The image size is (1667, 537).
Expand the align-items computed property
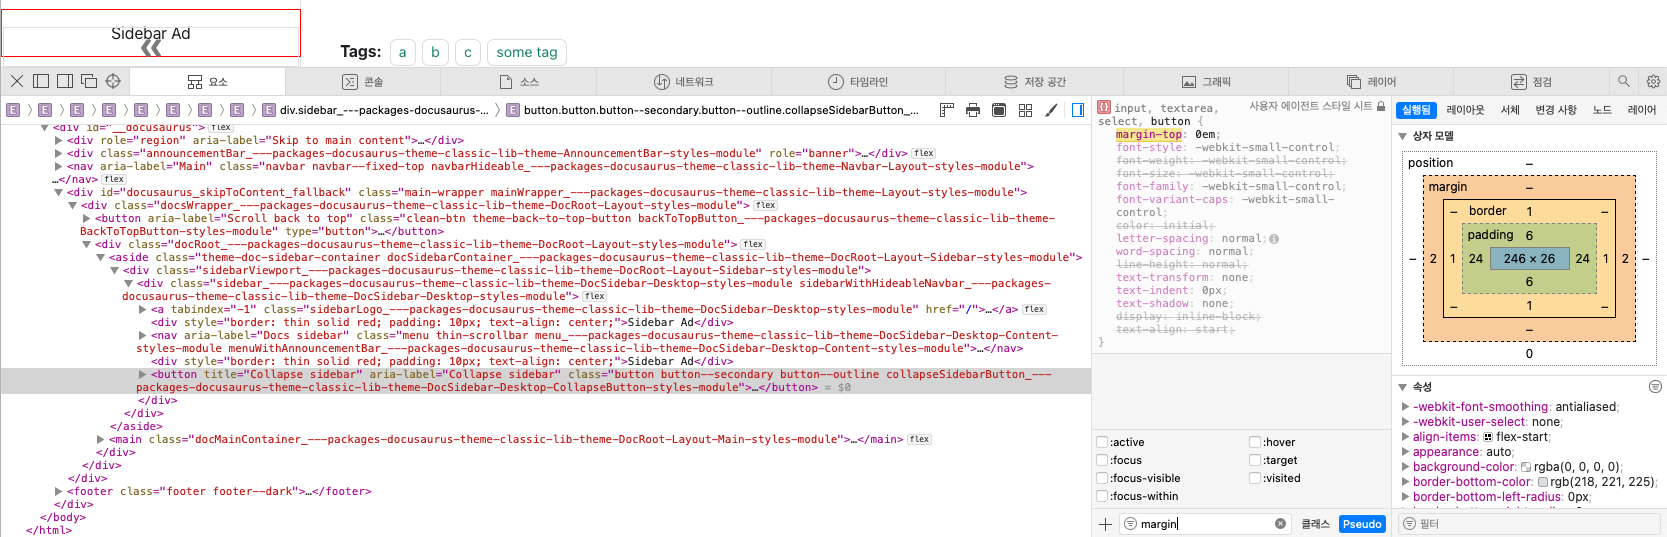1406,437
